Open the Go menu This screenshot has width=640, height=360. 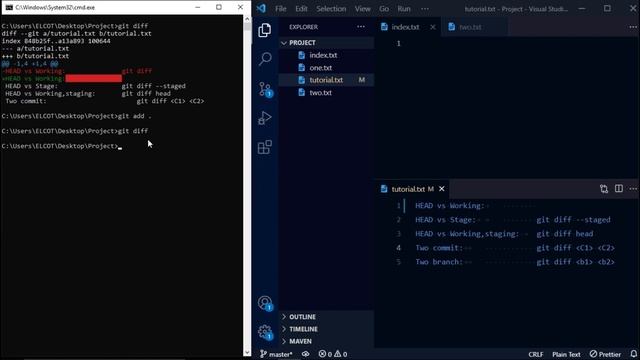click(x=384, y=9)
